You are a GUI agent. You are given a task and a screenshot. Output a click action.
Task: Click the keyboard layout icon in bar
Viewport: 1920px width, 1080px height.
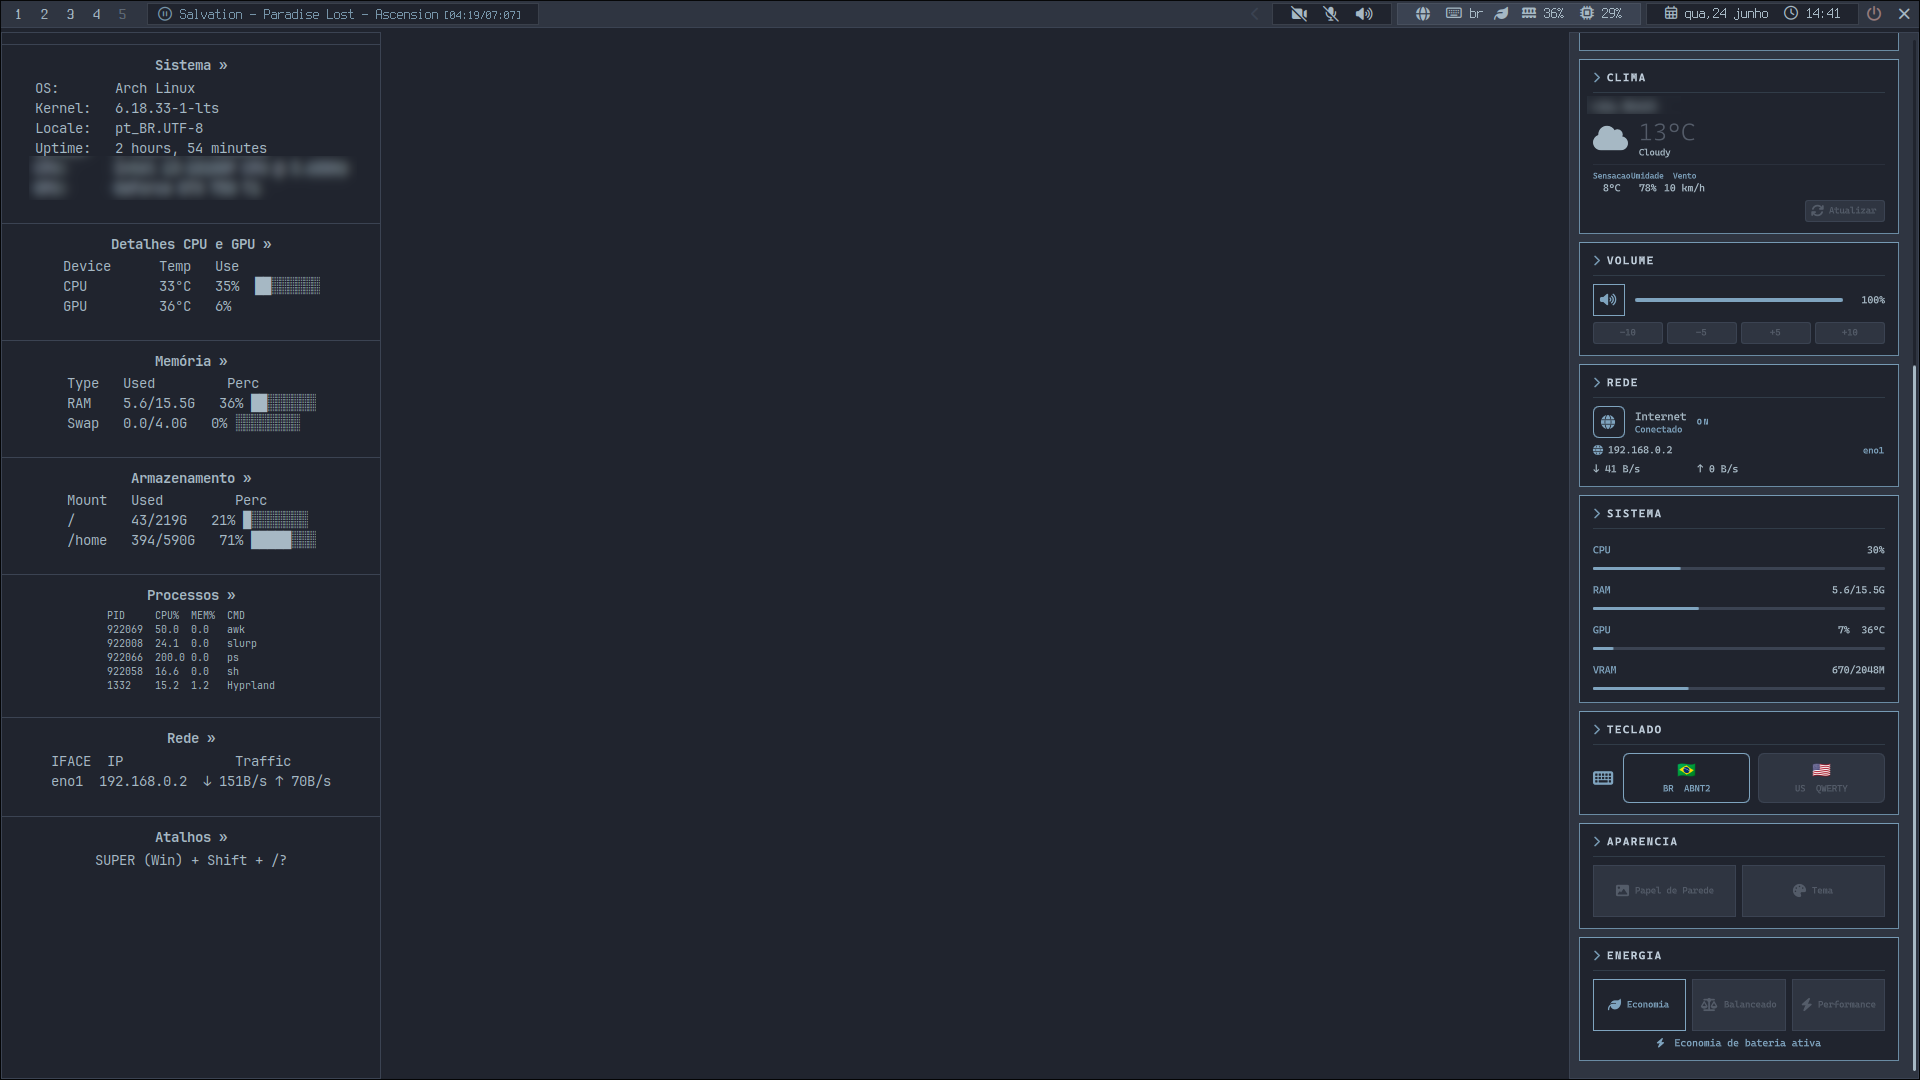click(1454, 14)
